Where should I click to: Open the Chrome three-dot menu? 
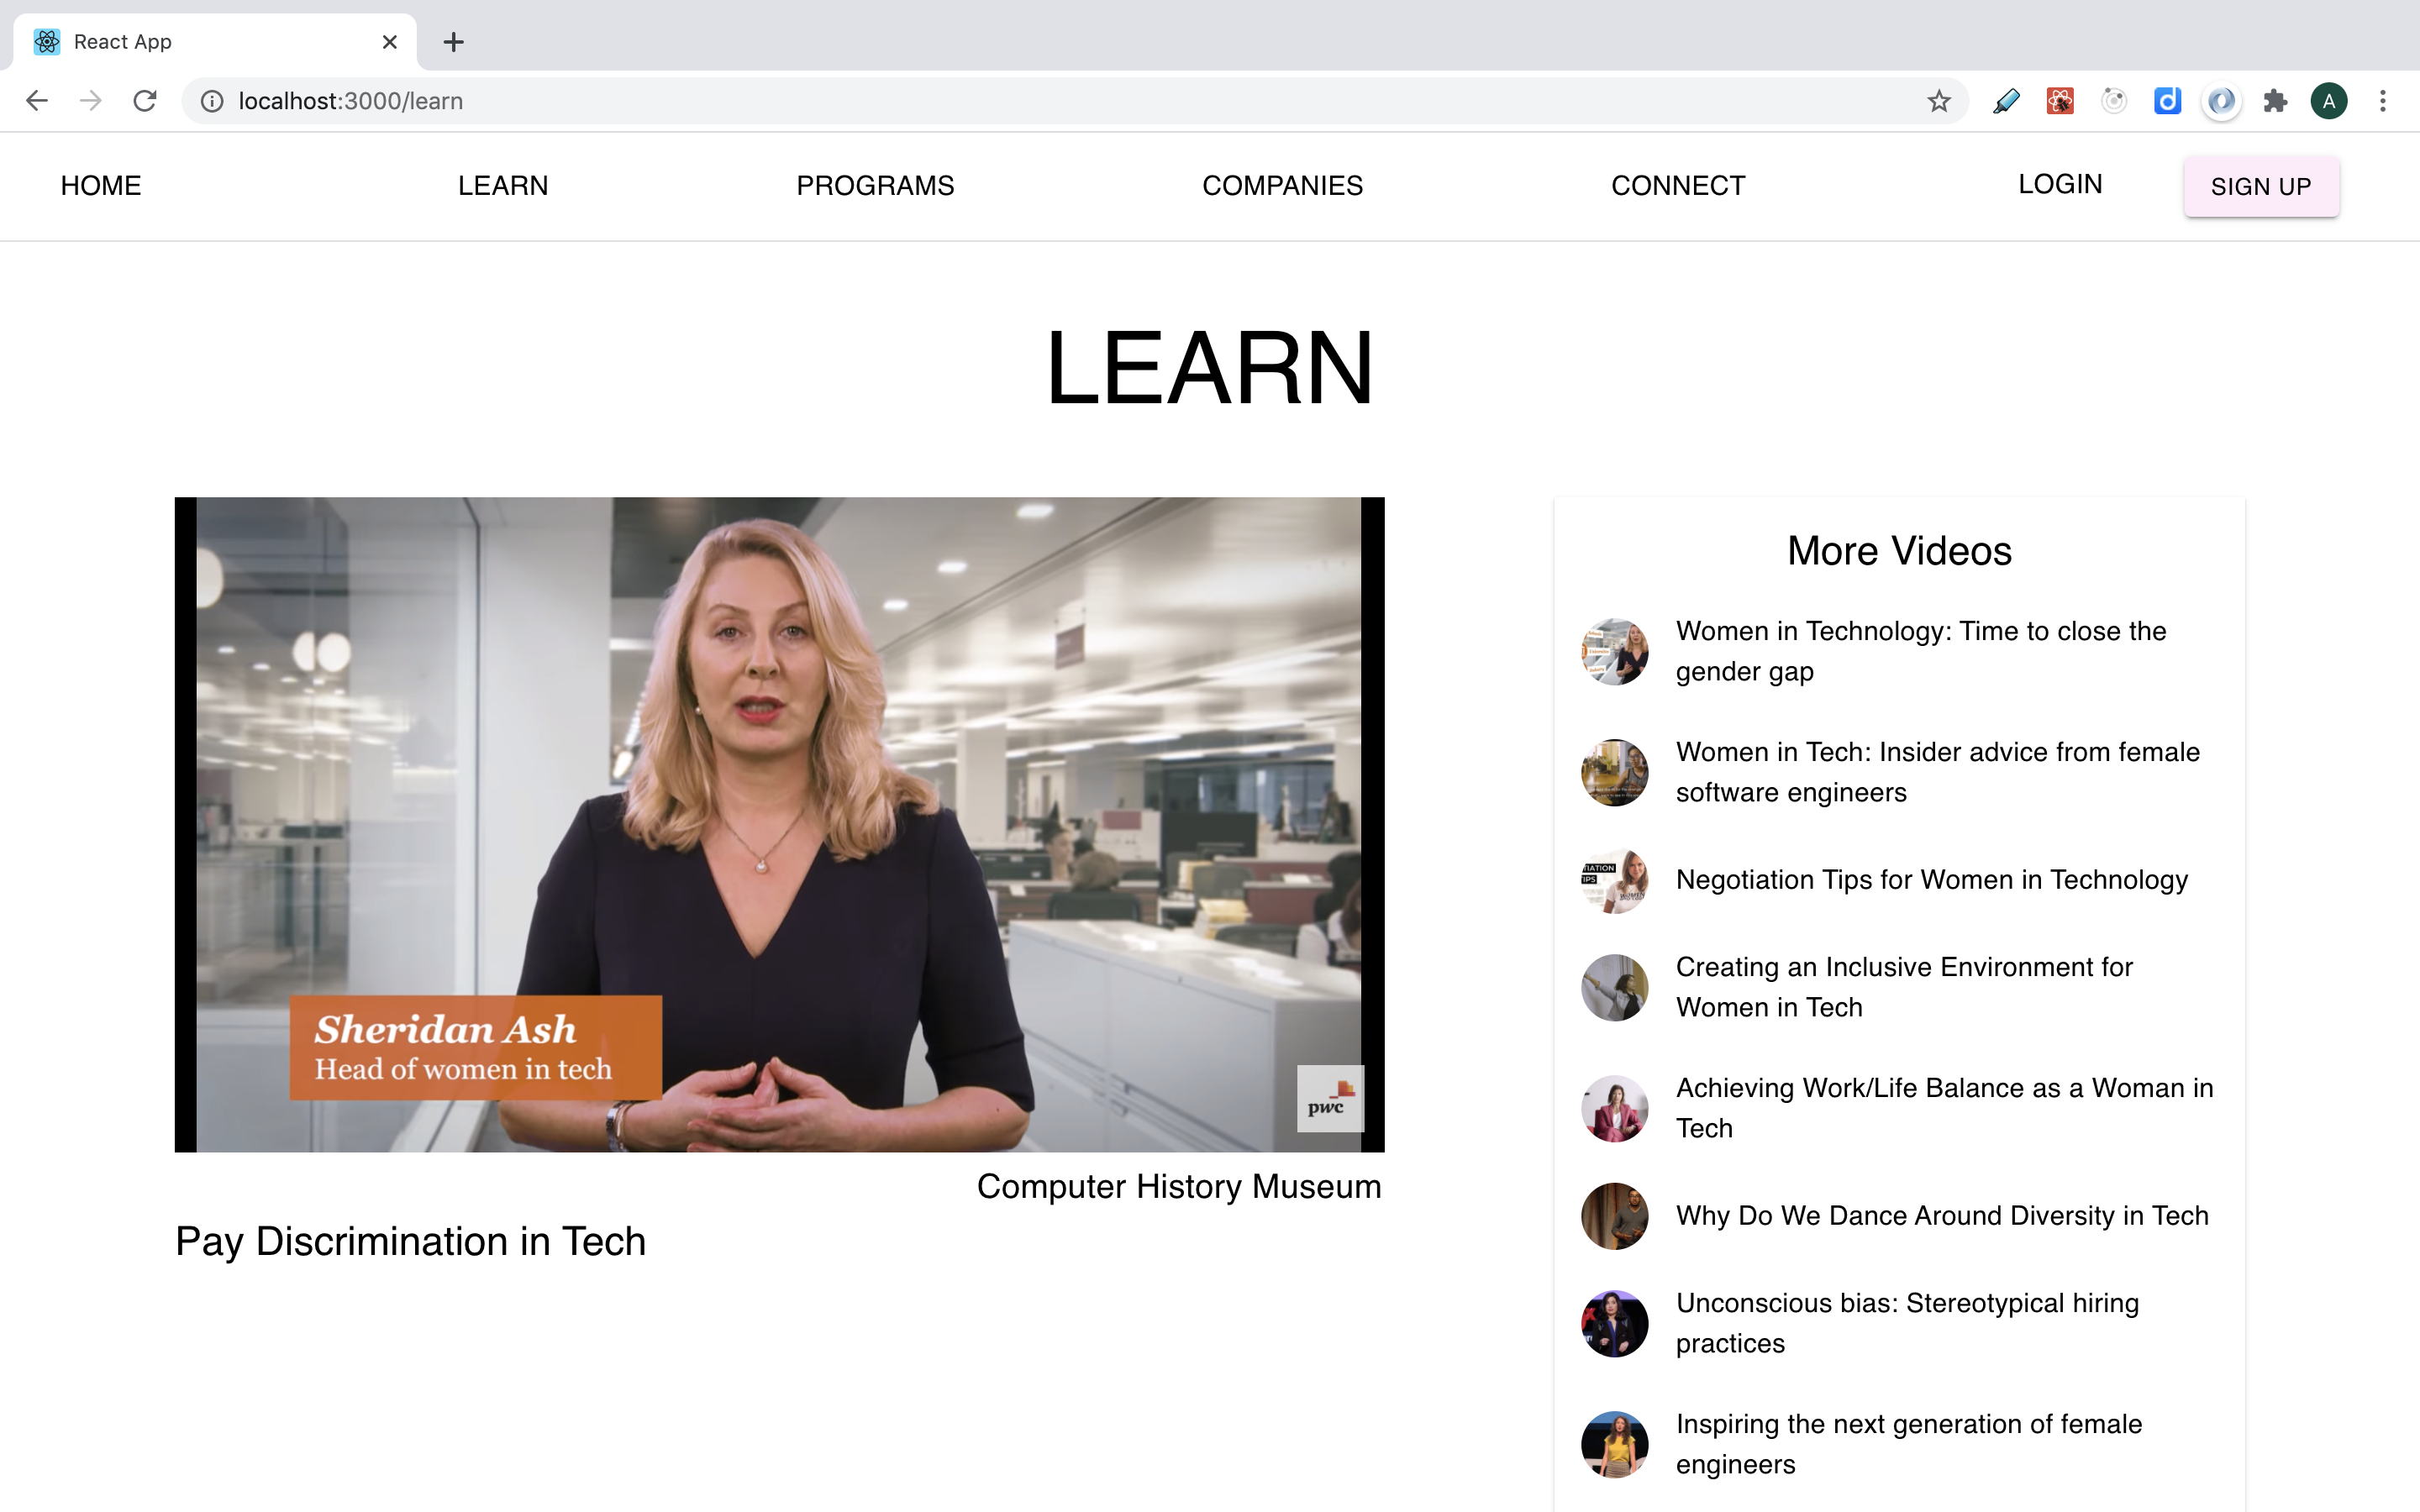(2383, 101)
